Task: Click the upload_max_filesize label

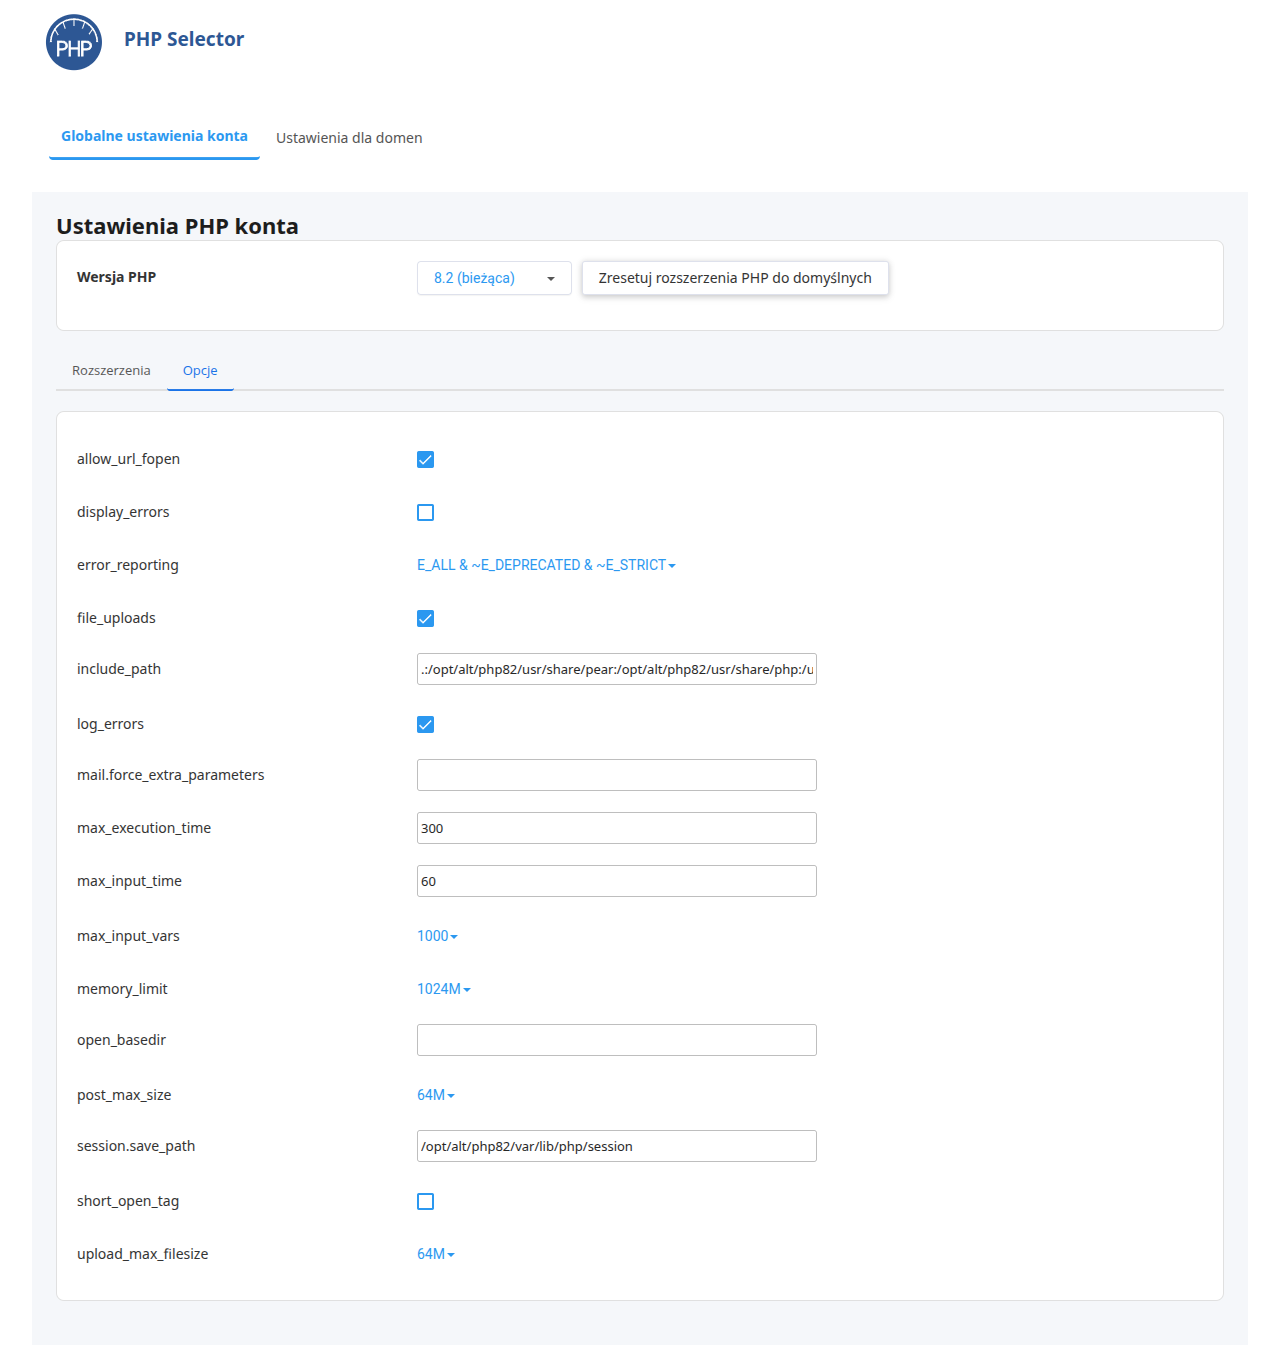Action: [142, 1254]
